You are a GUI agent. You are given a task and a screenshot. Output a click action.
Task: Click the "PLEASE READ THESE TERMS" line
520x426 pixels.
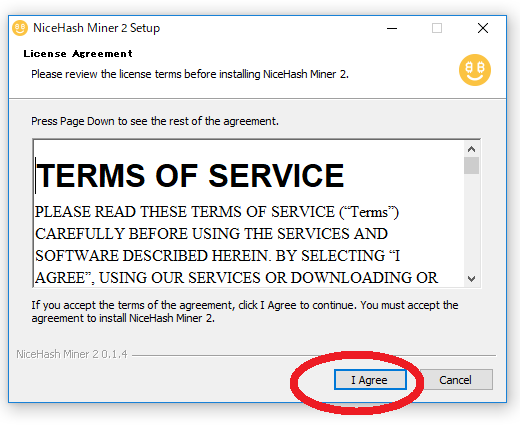[217, 212]
